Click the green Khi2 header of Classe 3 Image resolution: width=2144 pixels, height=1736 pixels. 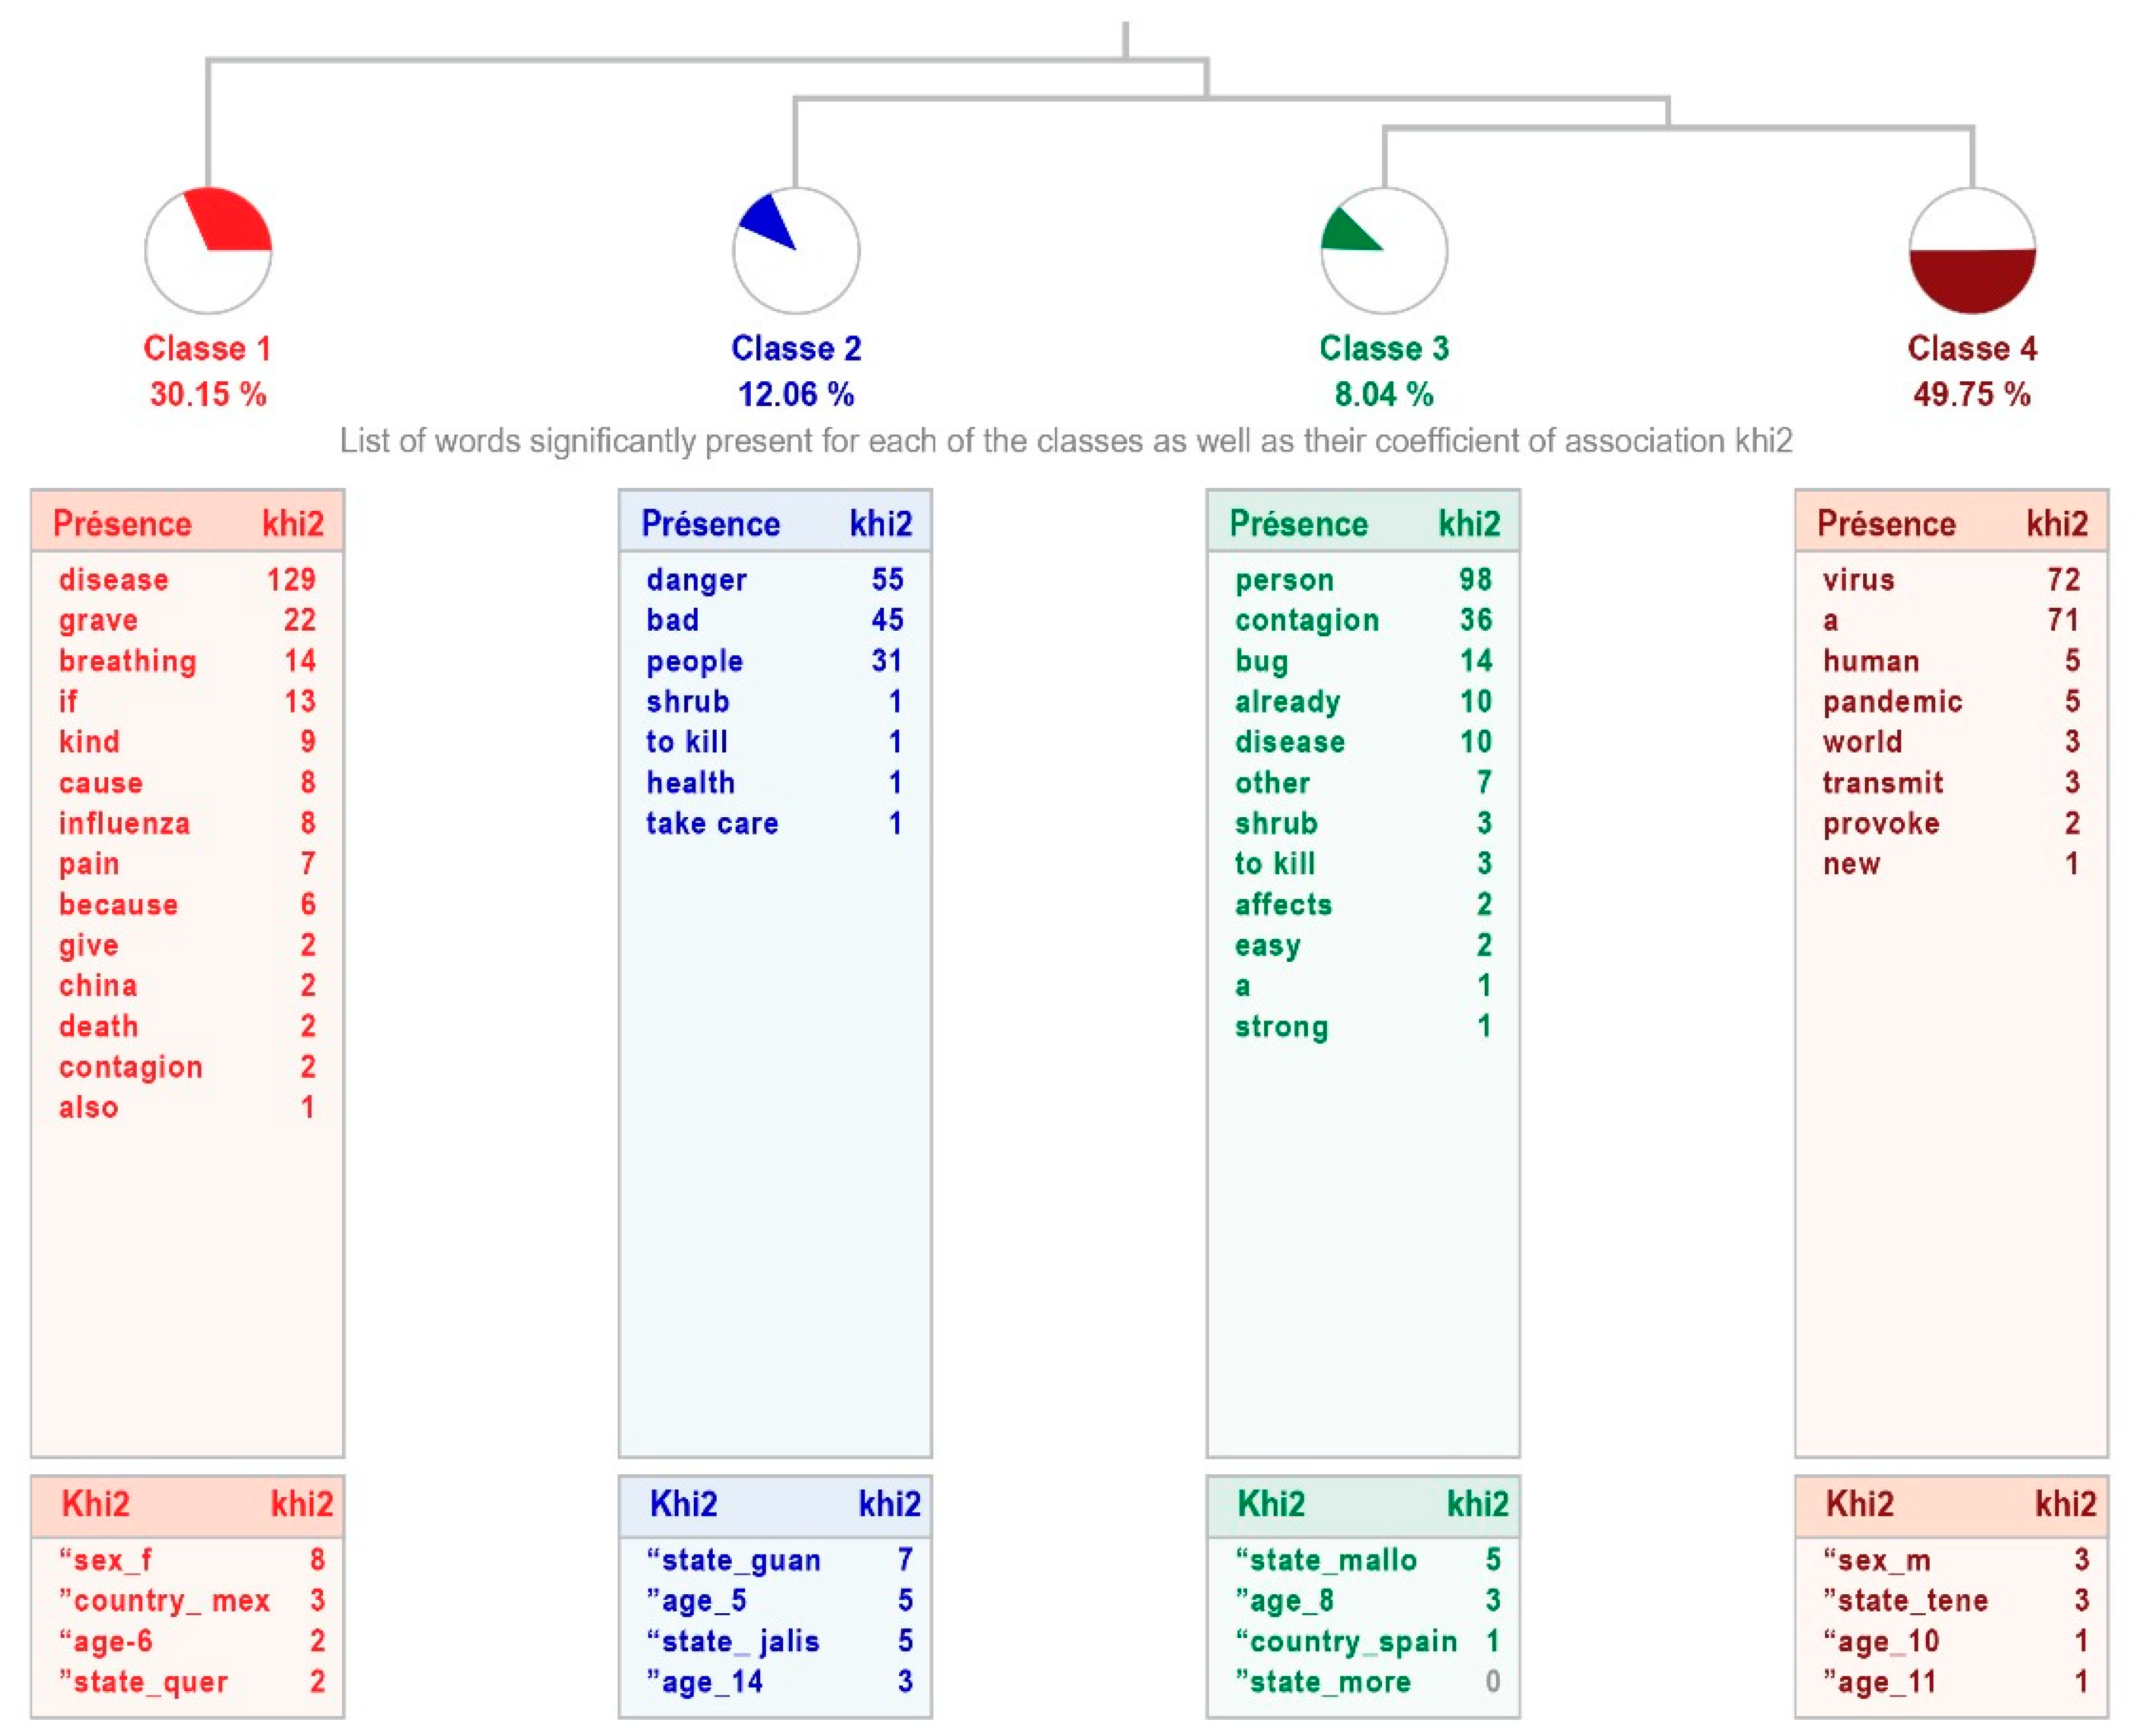pos(1271,1503)
